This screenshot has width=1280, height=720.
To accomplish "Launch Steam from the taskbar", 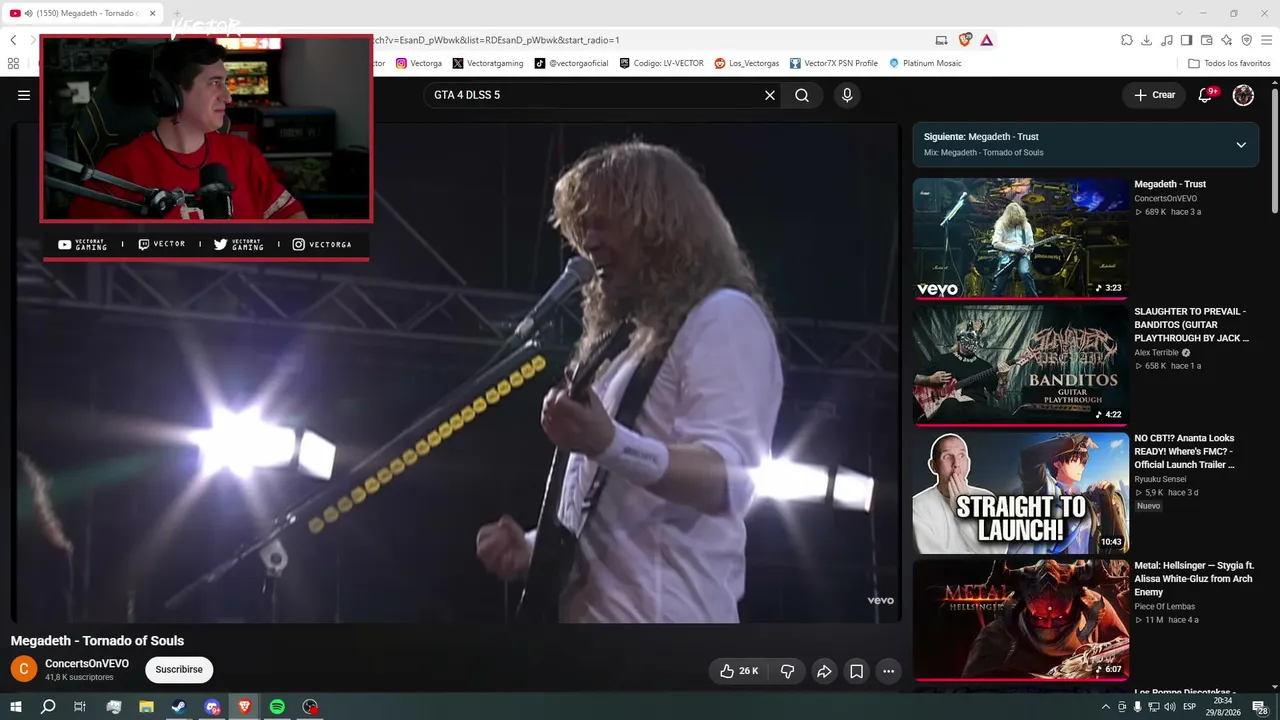I will coord(179,707).
